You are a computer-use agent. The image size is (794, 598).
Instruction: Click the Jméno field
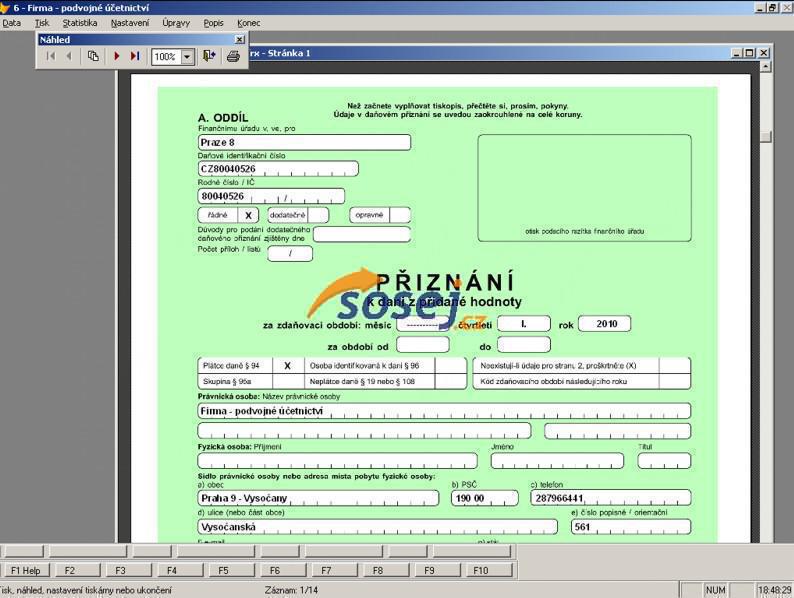557,461
